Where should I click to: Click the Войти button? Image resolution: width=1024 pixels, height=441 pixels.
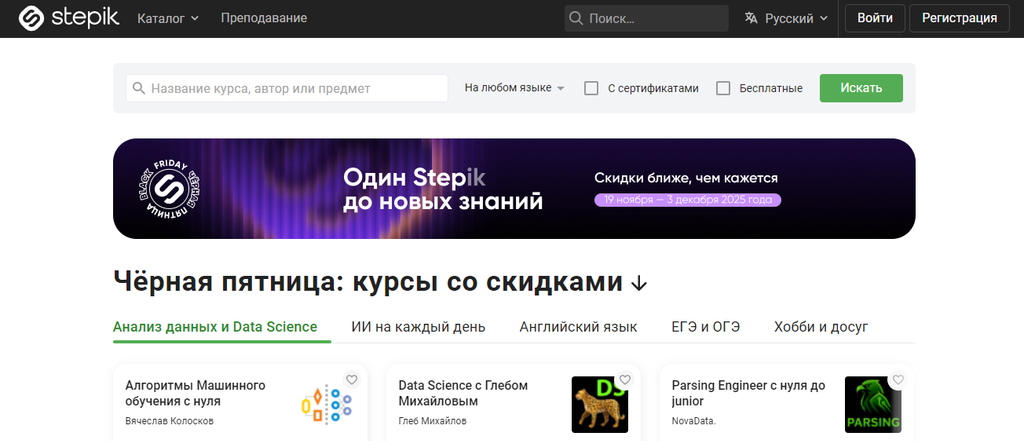pyautogui.click(x=875, y=18)
